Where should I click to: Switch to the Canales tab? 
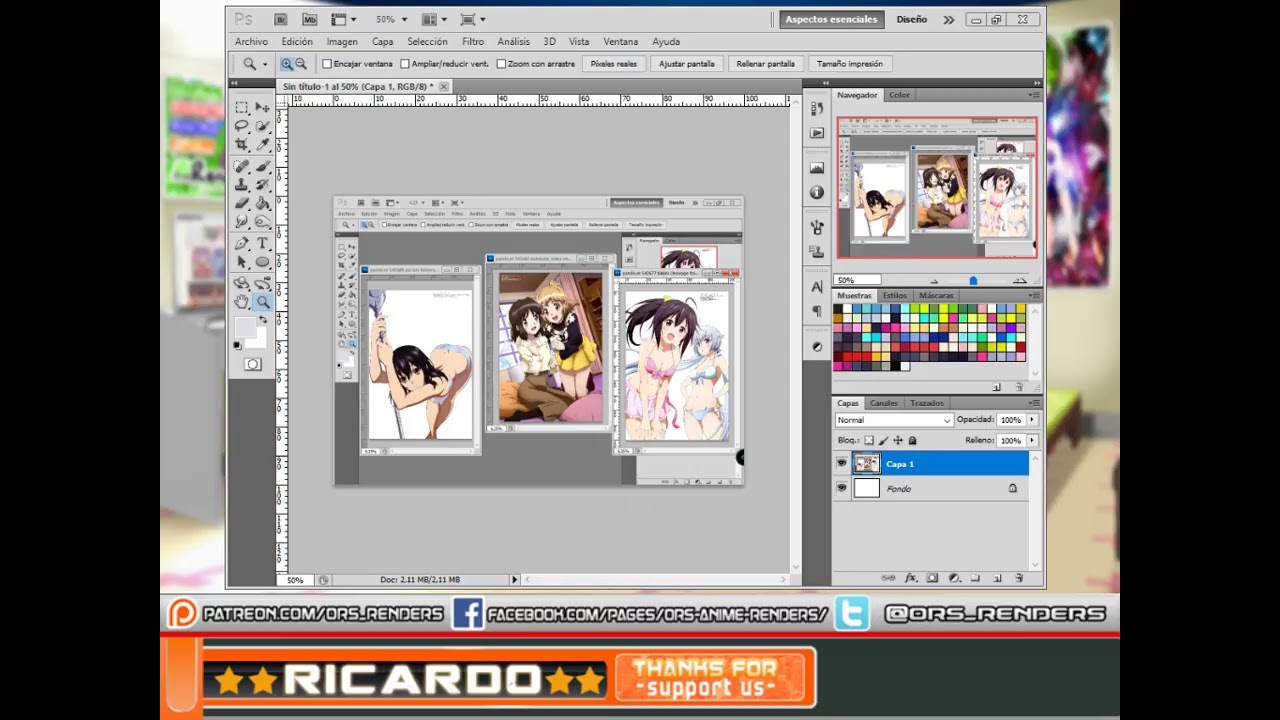coord(883,403)
